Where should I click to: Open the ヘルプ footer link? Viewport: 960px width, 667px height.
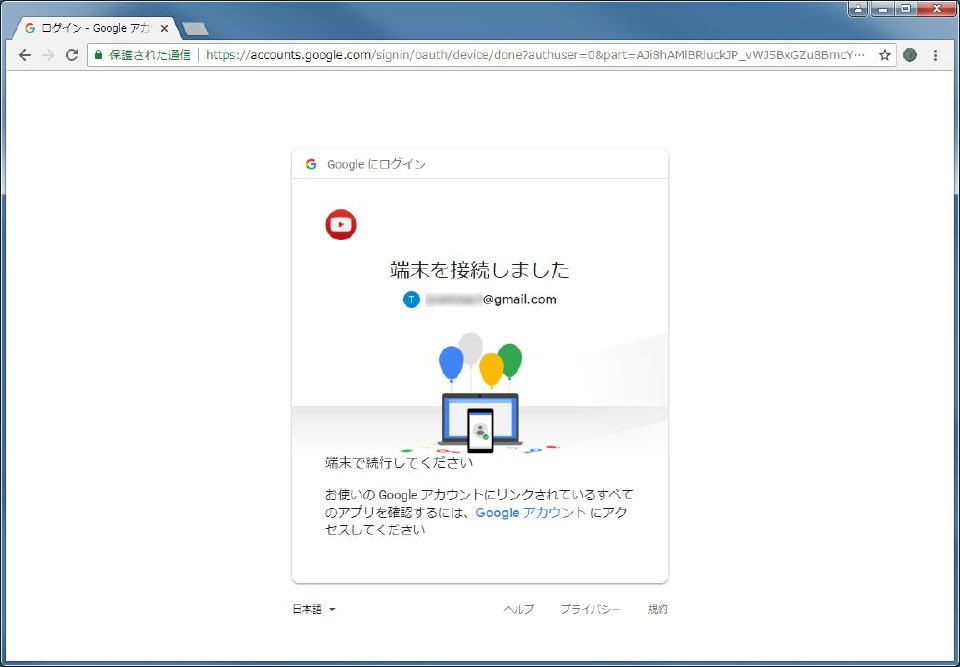pyautogui.click(x=519, y=609)
